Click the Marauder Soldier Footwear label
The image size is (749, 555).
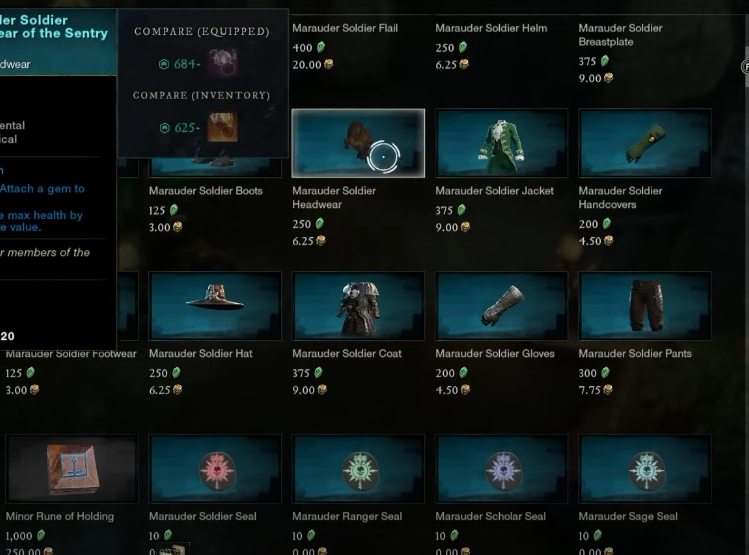click(71, 354)
